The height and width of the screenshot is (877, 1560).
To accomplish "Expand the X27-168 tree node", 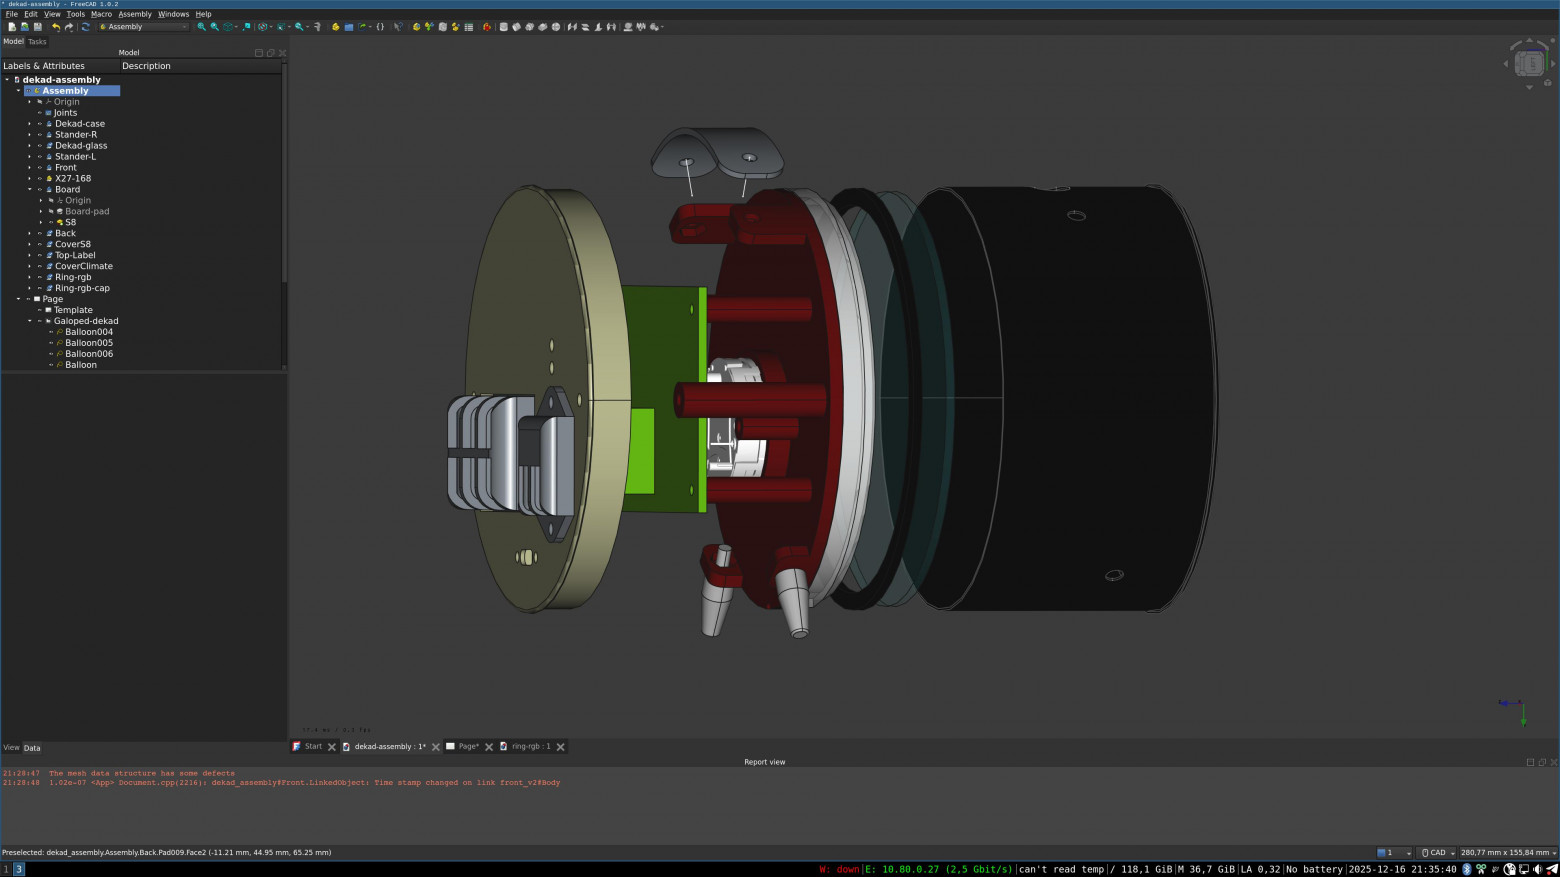I will [x=30, y=179].
